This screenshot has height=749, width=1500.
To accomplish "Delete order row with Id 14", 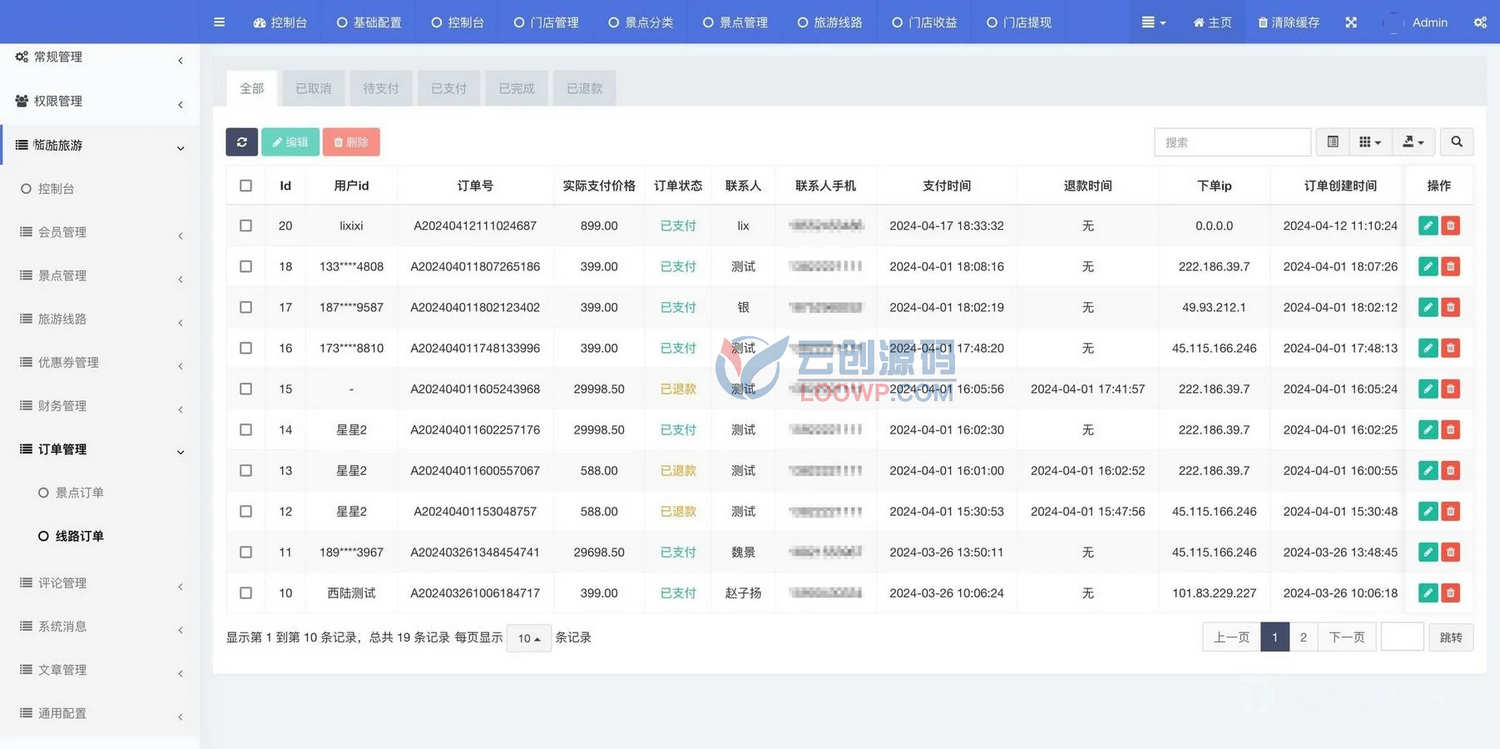I will coord(1451,430).
